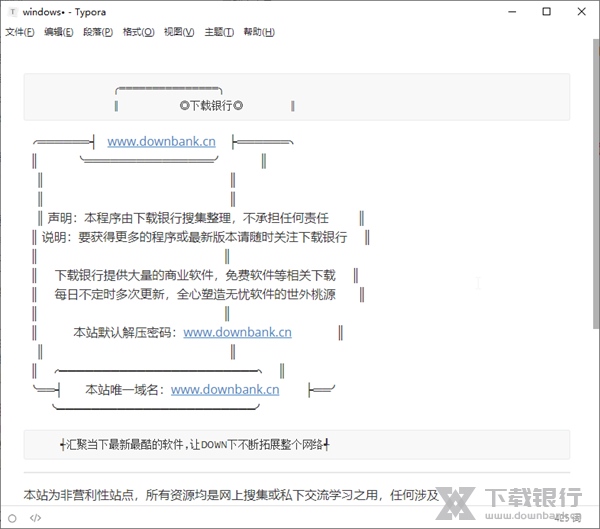This screenshot has height=529, width=600.
Task: Click the default password www.downbank.cn link
Action: 237,332
